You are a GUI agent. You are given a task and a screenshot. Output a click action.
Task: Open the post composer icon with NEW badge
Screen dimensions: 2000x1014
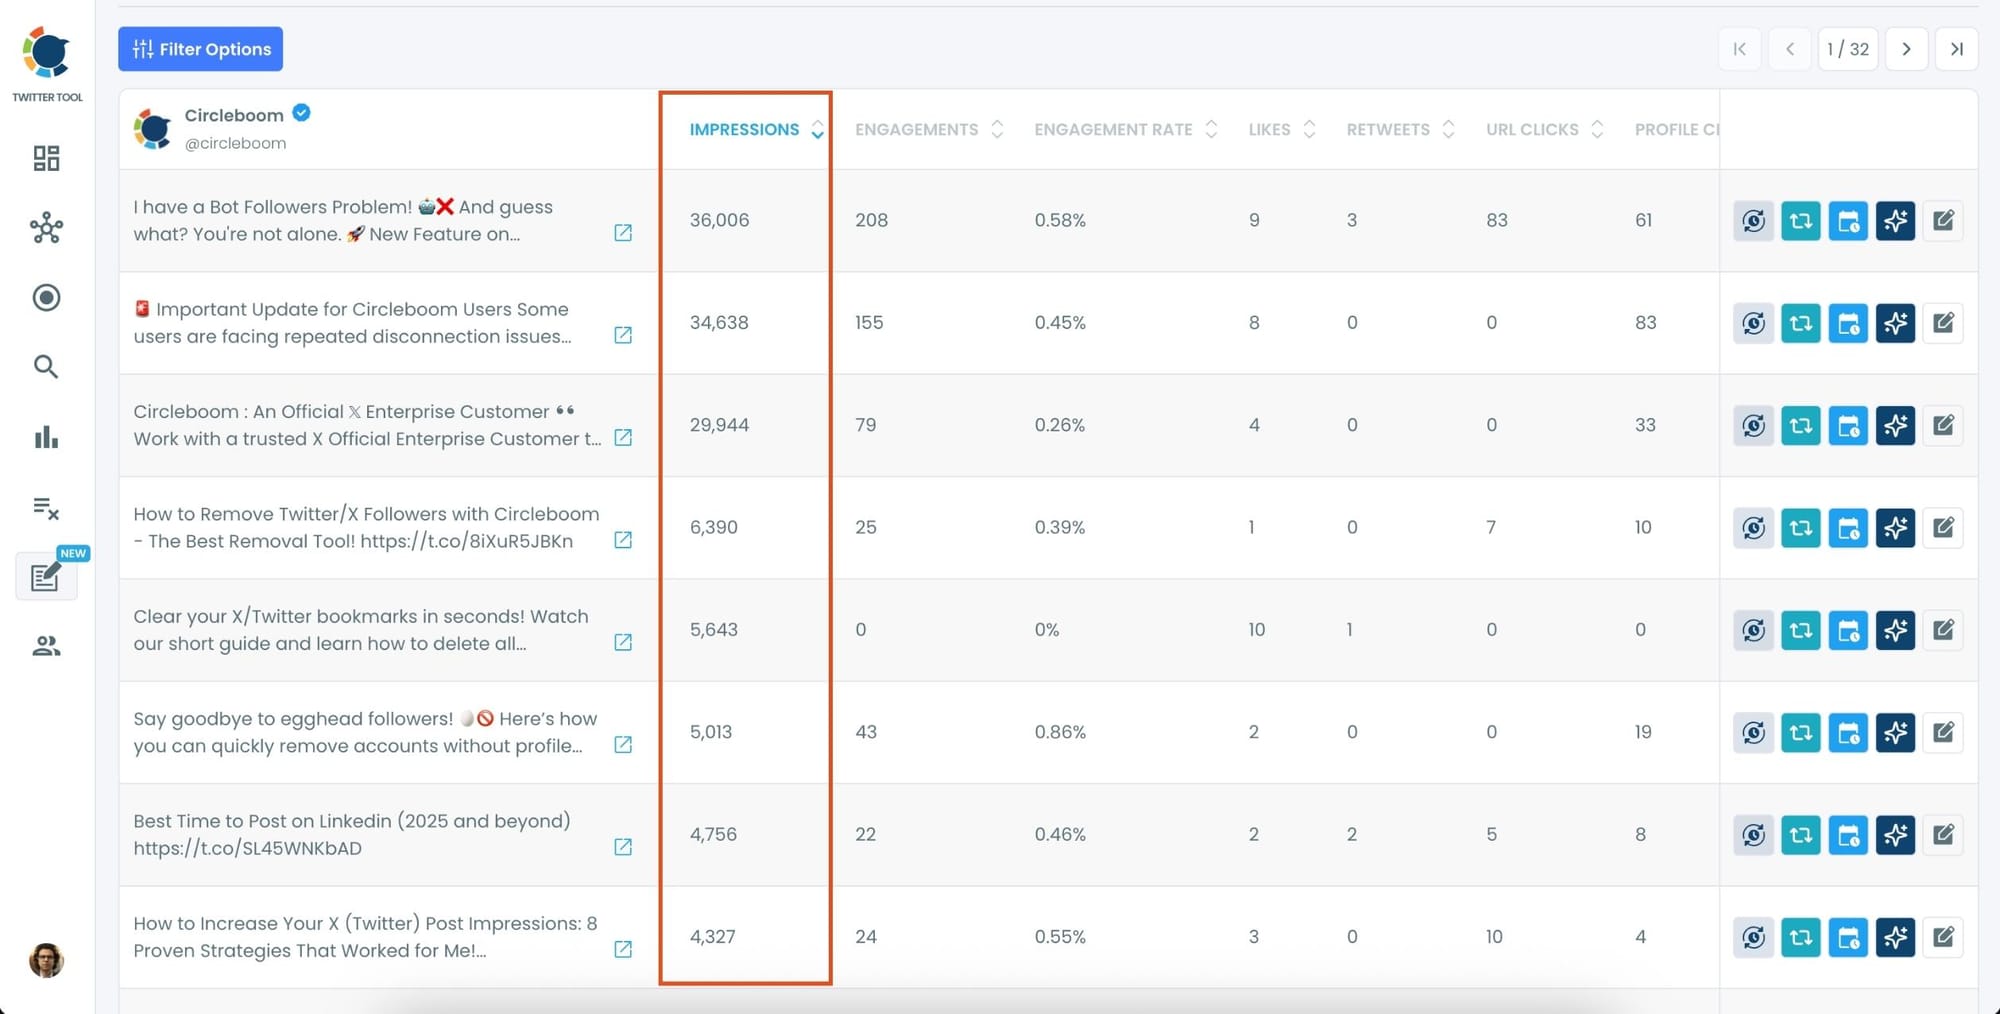(46, 577)
